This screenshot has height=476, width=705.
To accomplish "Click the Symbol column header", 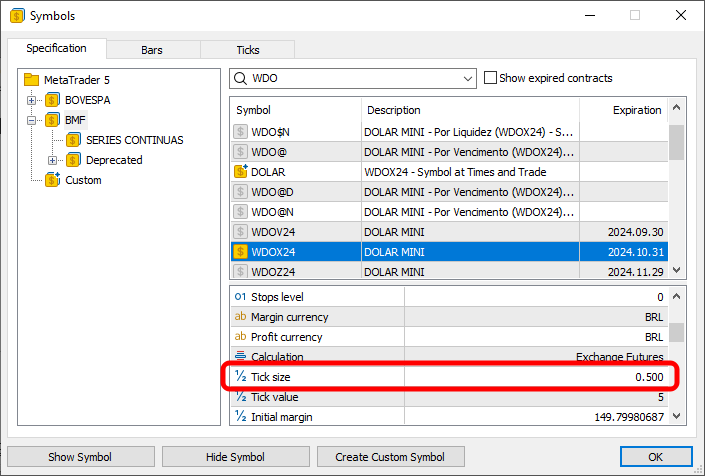I will pos(297,110).
